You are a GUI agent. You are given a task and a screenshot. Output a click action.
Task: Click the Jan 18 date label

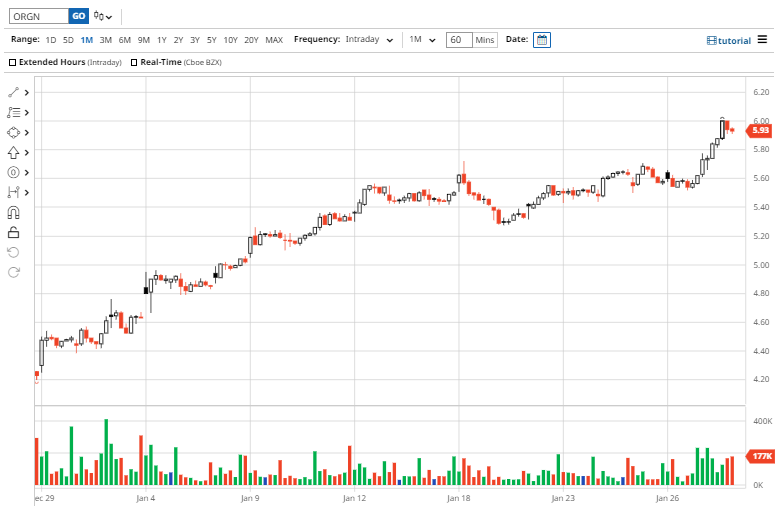point(458,498)
